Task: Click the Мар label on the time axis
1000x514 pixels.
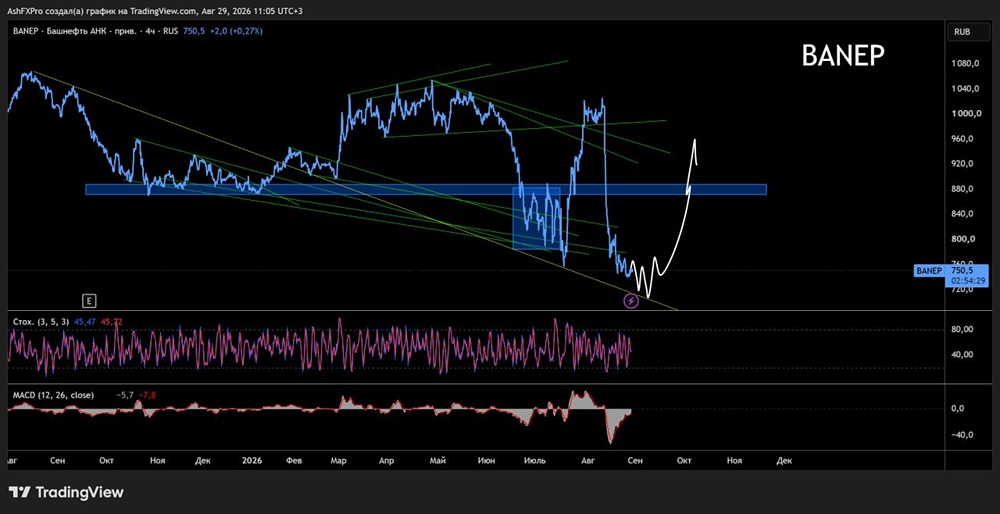Action: coord(339,460)
